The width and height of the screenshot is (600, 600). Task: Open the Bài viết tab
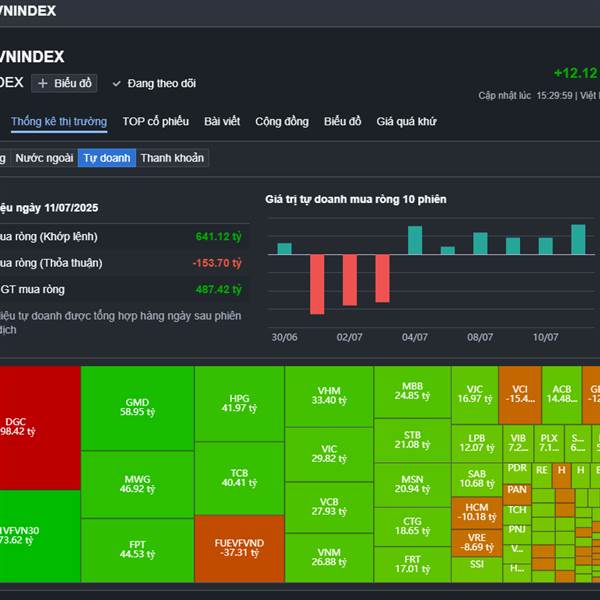(x=222, y=122)
